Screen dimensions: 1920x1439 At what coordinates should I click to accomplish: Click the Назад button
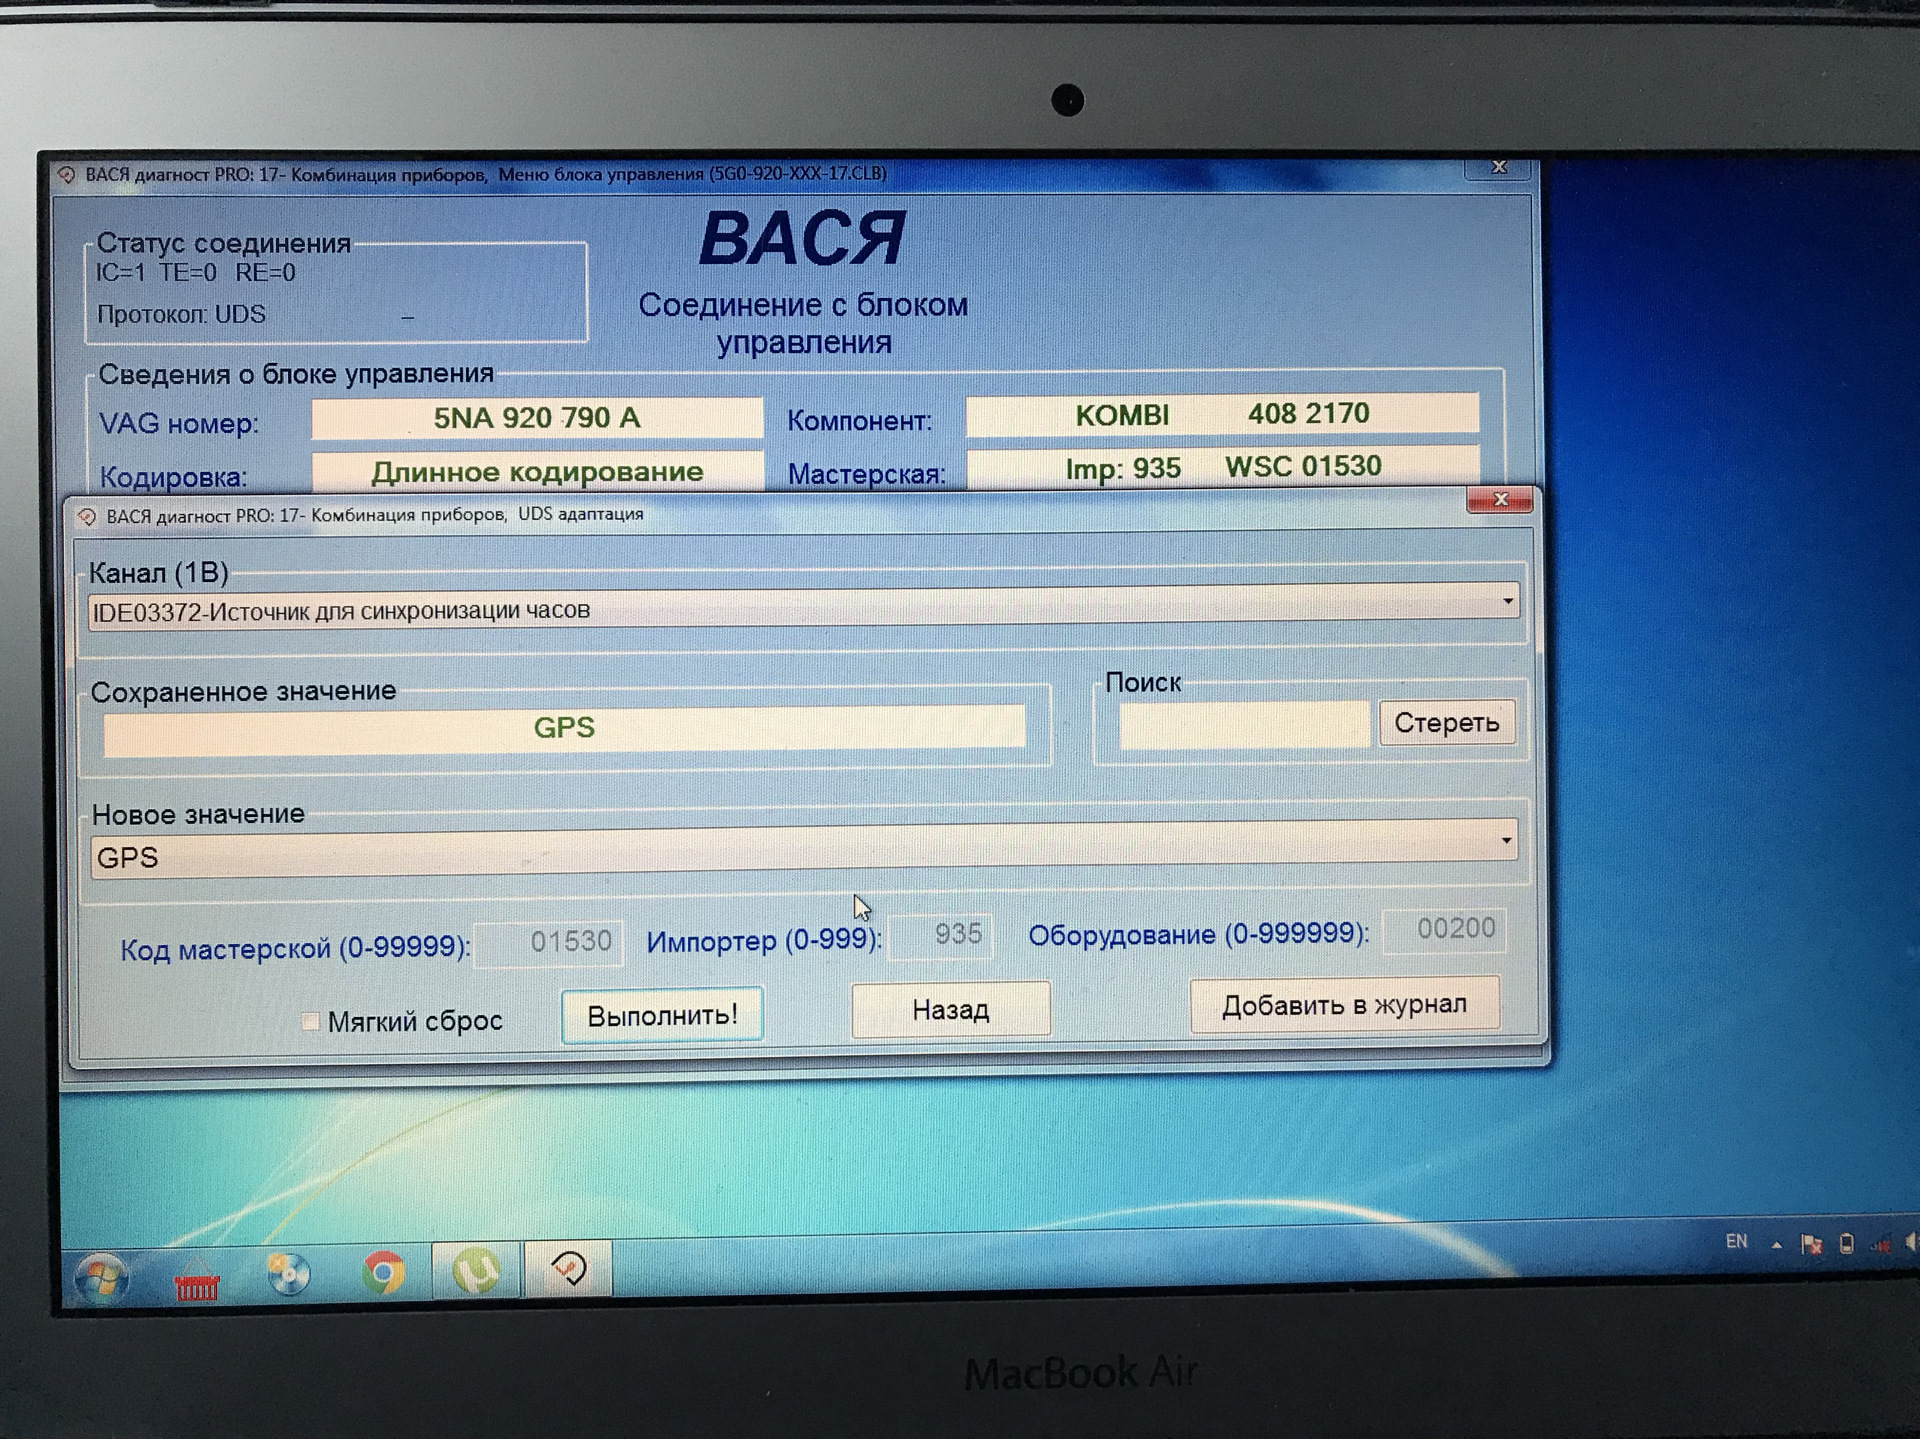950,1010
